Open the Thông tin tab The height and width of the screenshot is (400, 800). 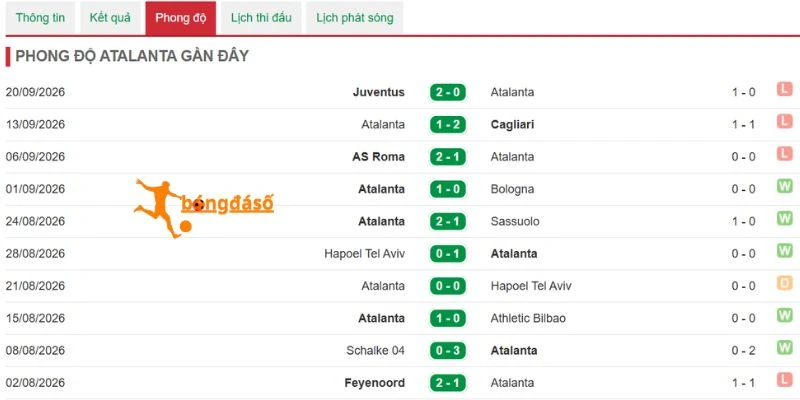coord(40,18)
